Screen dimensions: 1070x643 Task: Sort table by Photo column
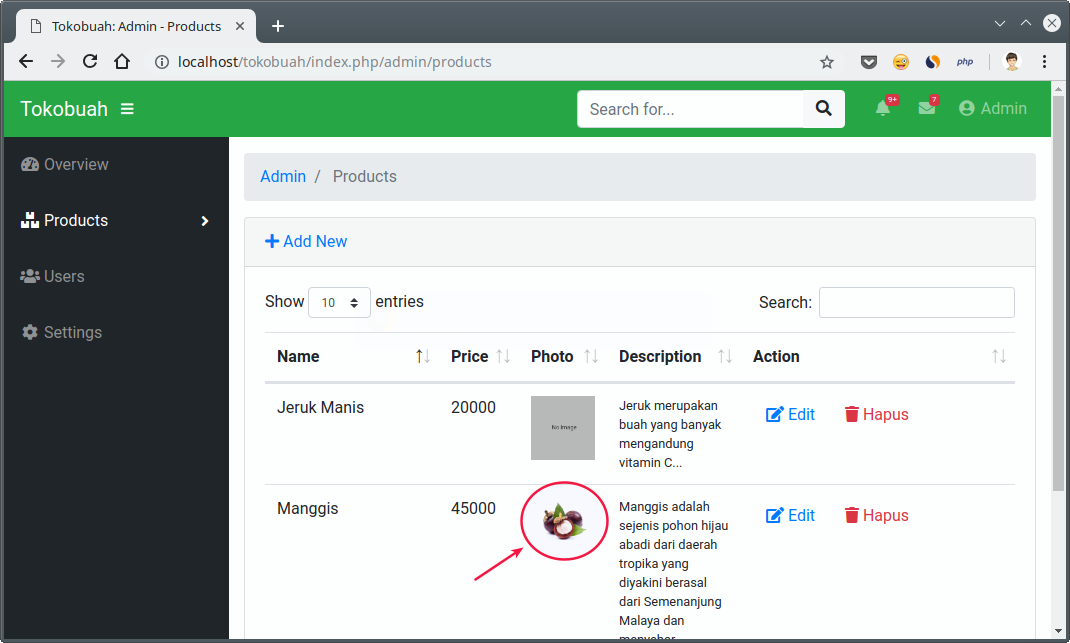click(564, 356)
